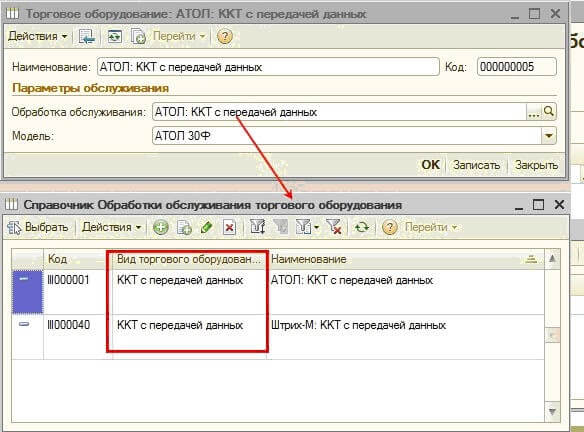Expand the Действия menu in top window
The image size is (584, 432).
(38, 36)
